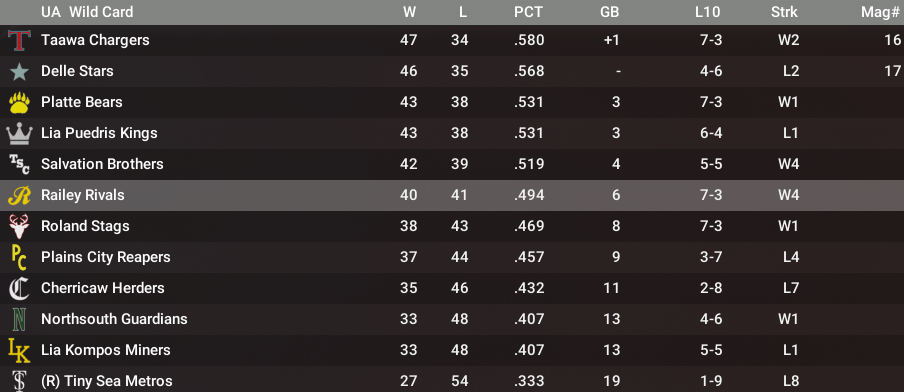Click the Salvation Brothers TSC logo
Viewport: 904px width, 392px height.
(19, 165)
